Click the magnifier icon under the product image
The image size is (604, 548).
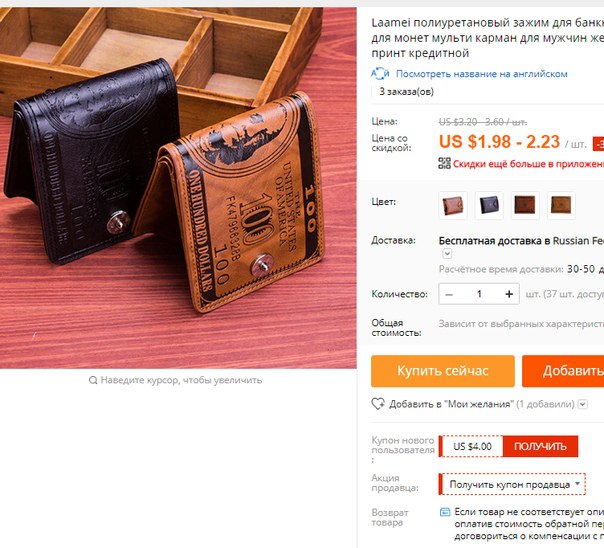point(93,380)
